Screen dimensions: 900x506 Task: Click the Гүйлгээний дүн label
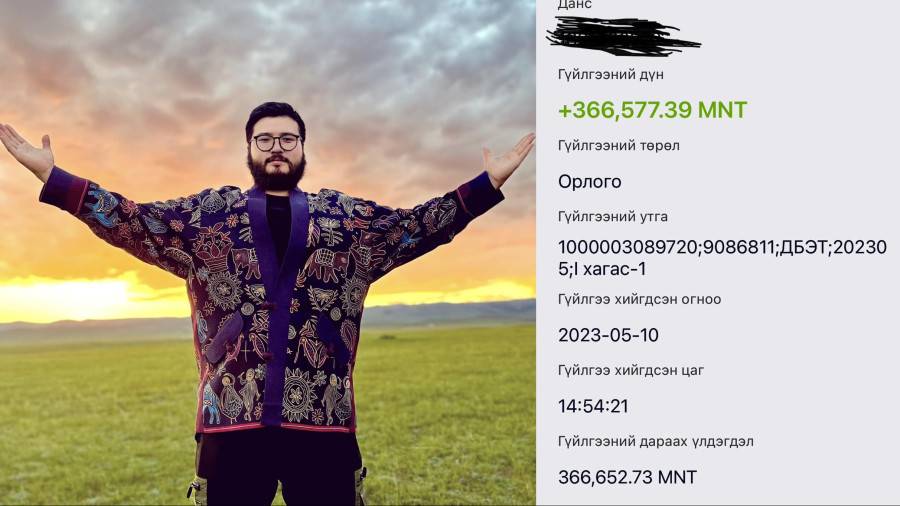coord(611,75)
